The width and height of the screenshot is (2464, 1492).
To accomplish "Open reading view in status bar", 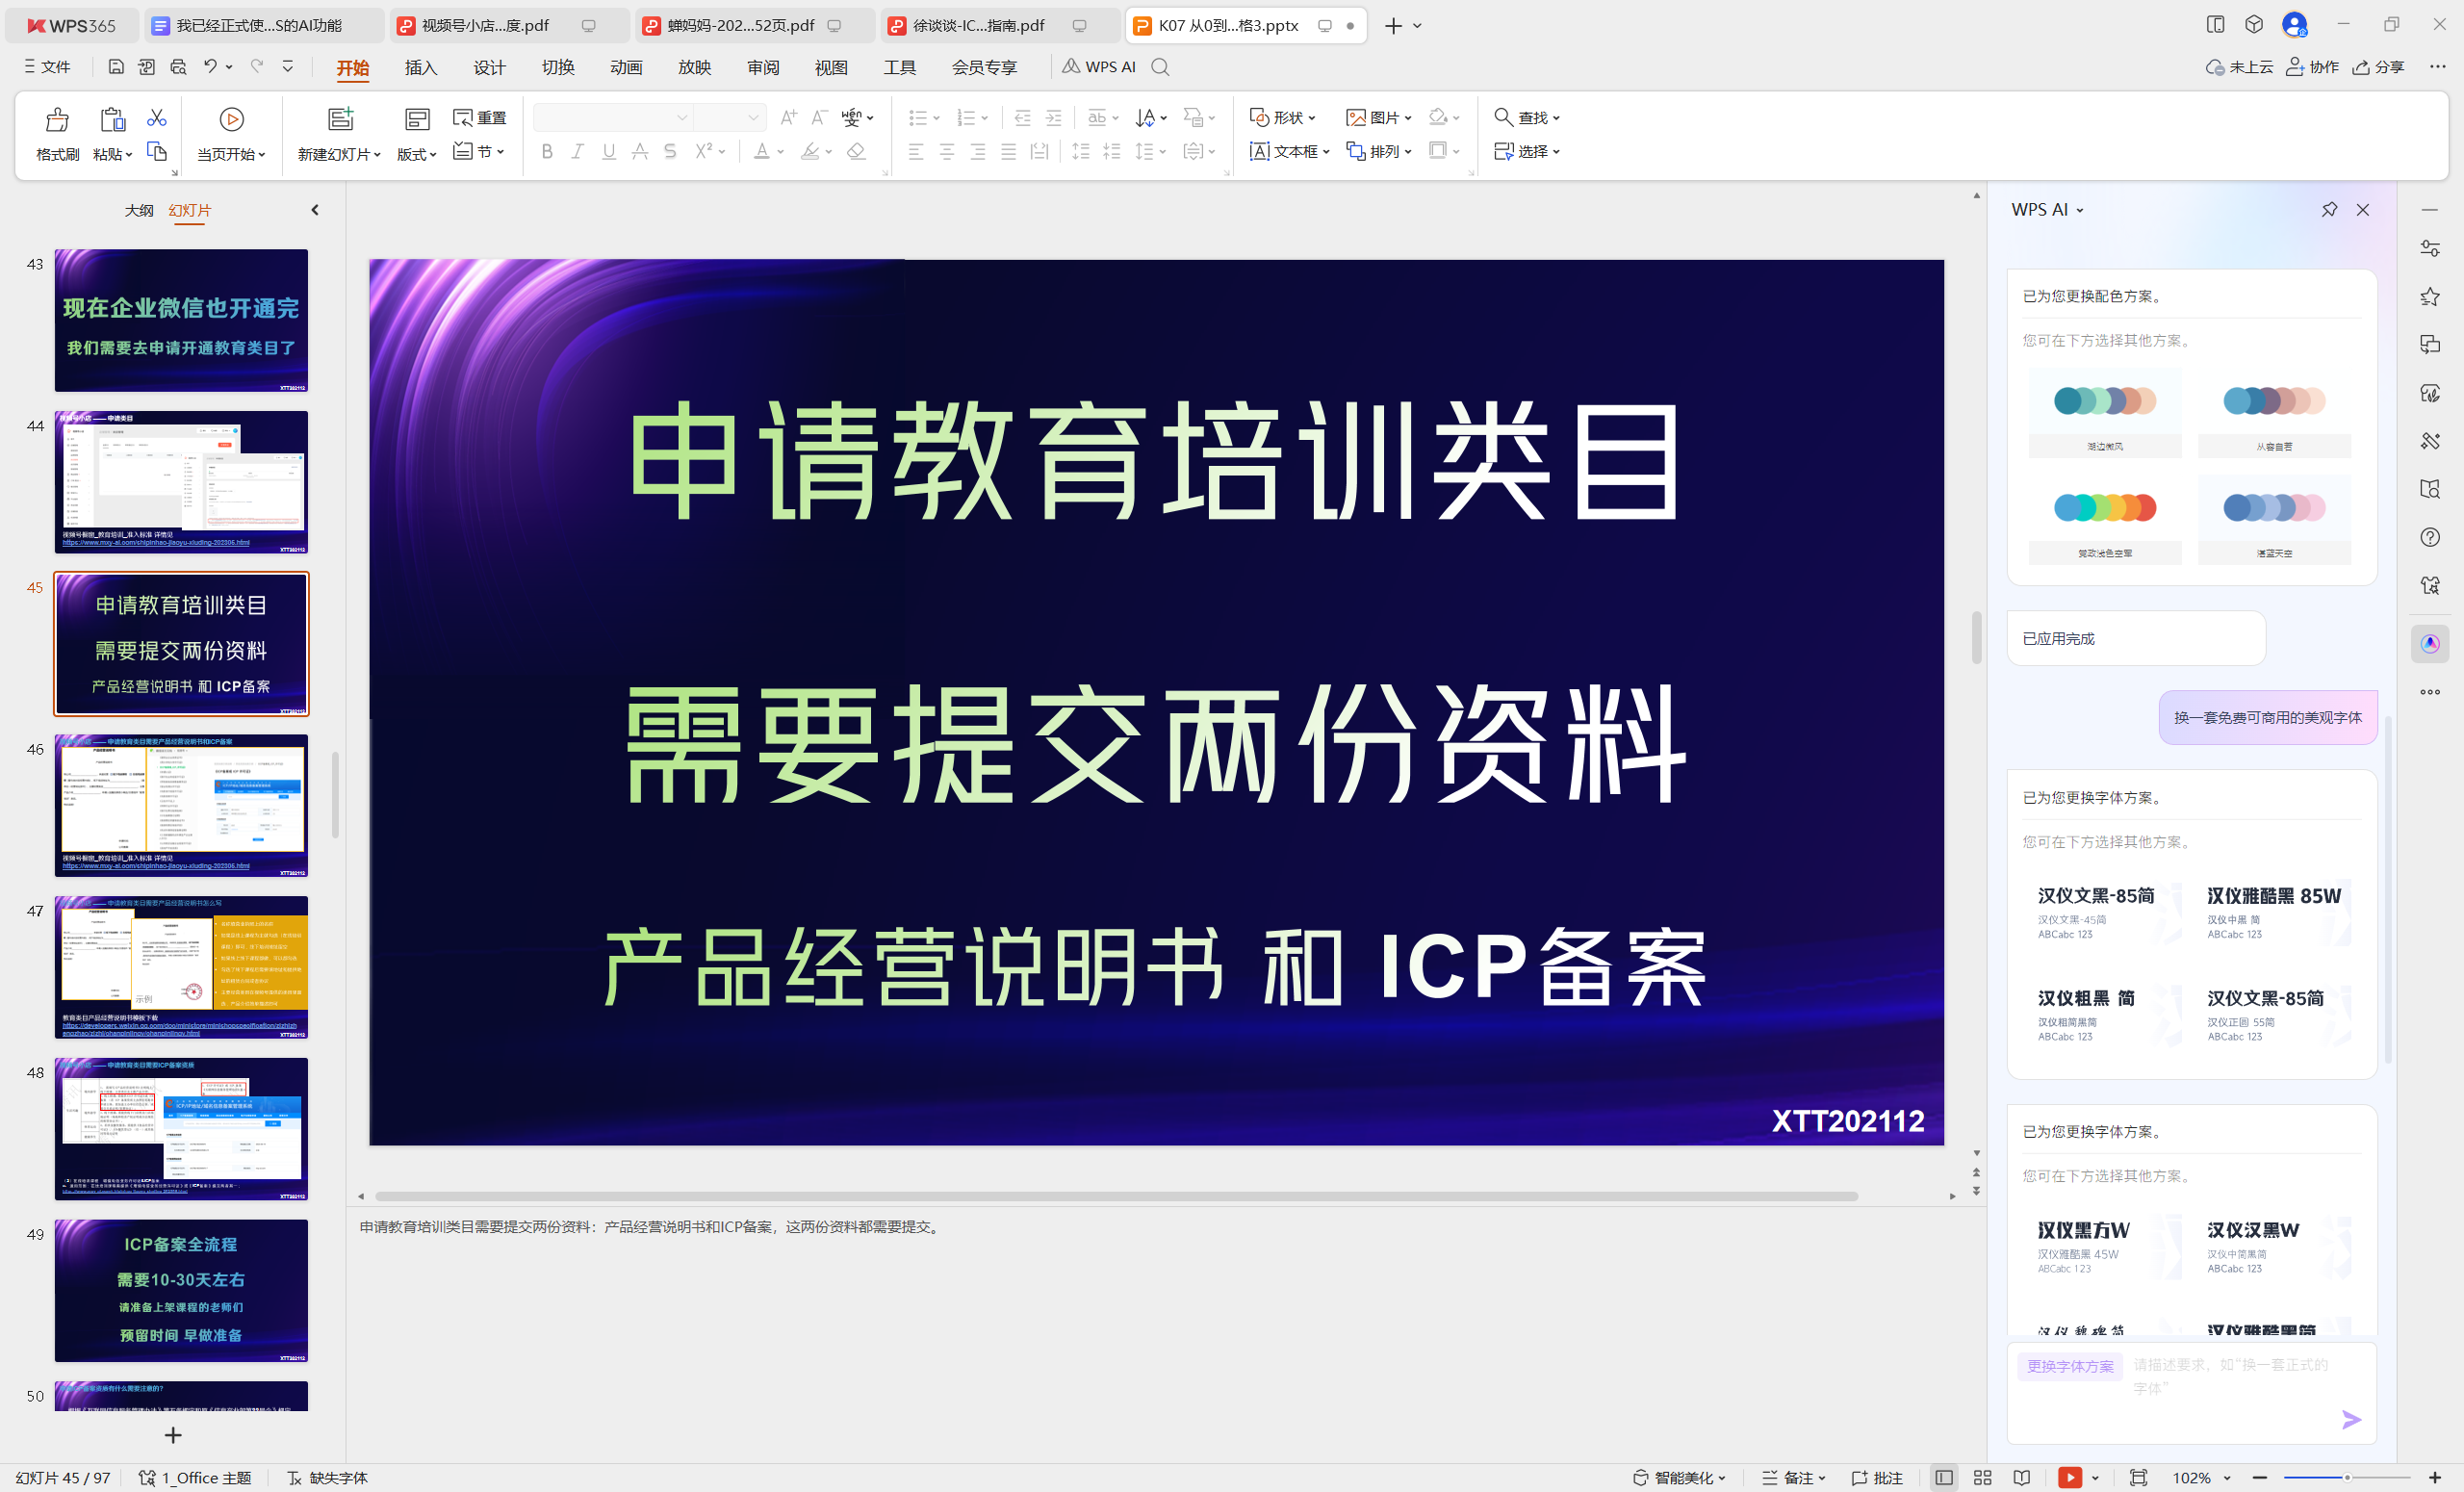I will click(x=2021, y=1478).
